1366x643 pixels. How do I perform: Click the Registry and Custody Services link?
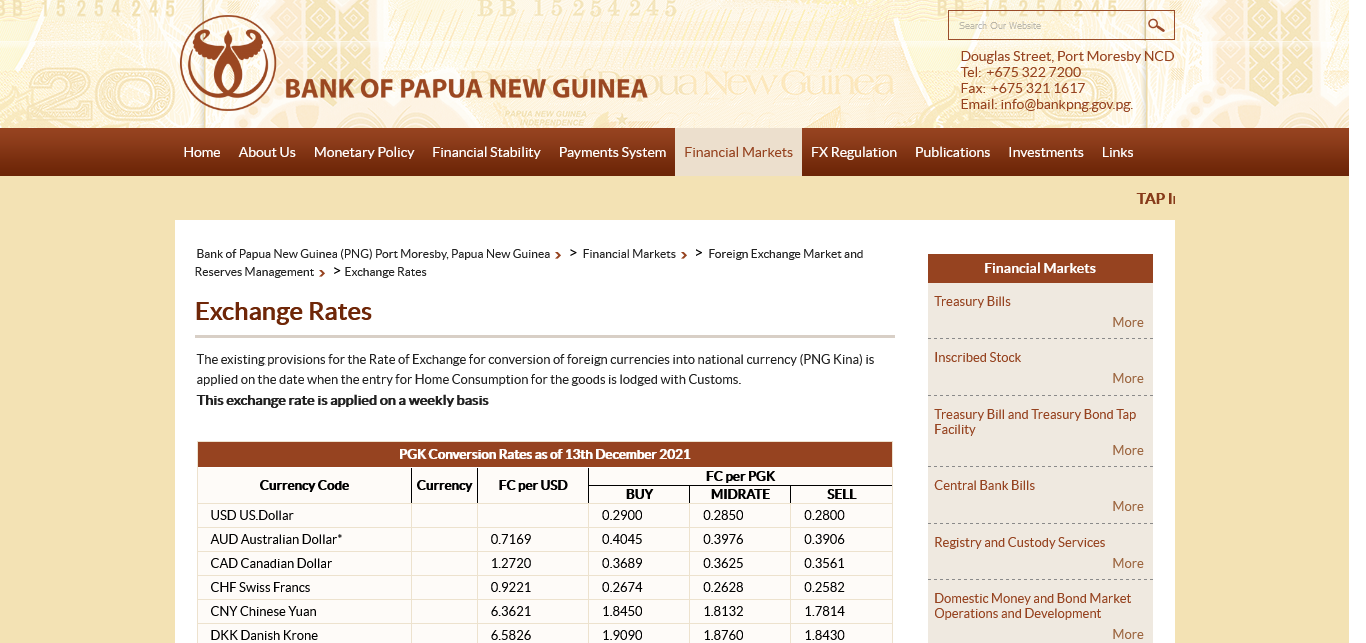1019,542
